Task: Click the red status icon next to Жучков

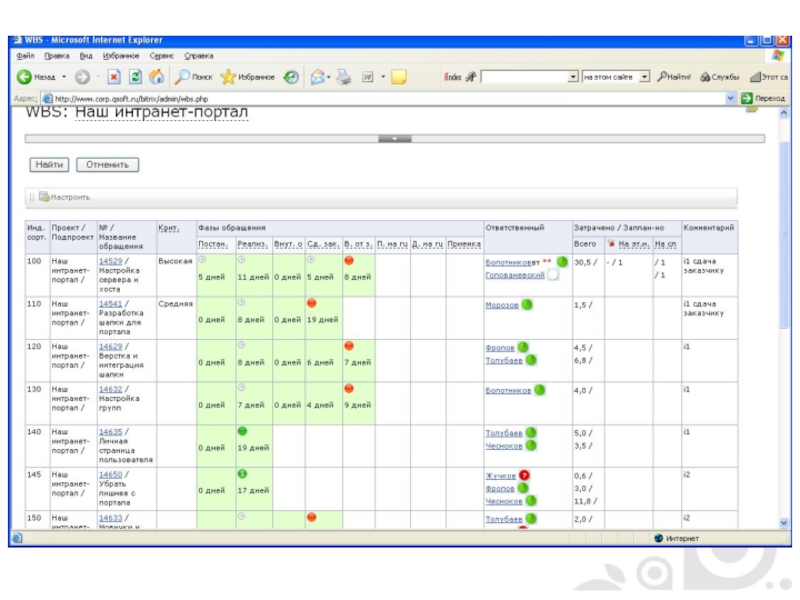Action: tap(525, 476)
